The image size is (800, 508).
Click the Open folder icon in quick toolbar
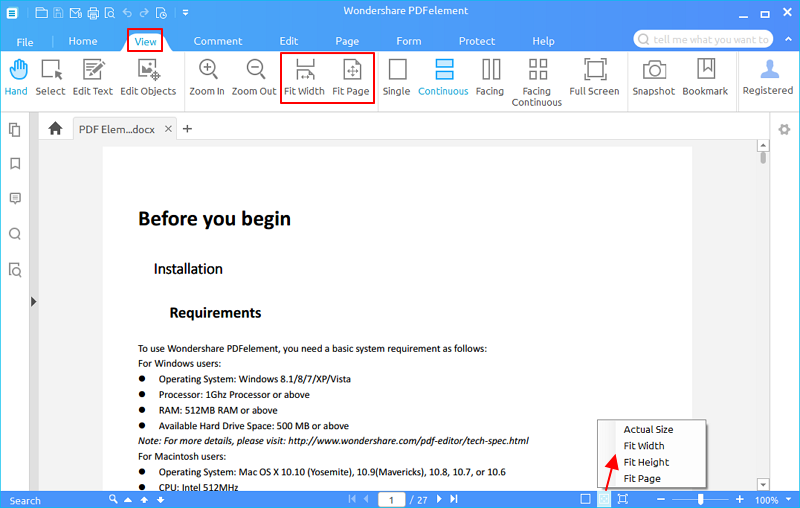click(41, 13)
